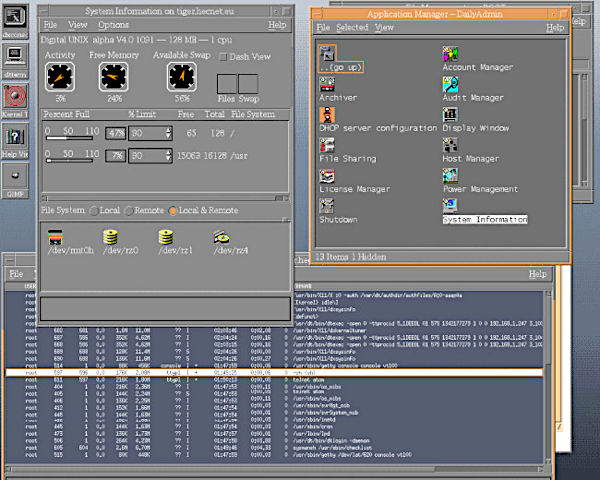Open the Account Manager icon
The width and height of the screenshot is (600, 480).
[x=450, y=54]
